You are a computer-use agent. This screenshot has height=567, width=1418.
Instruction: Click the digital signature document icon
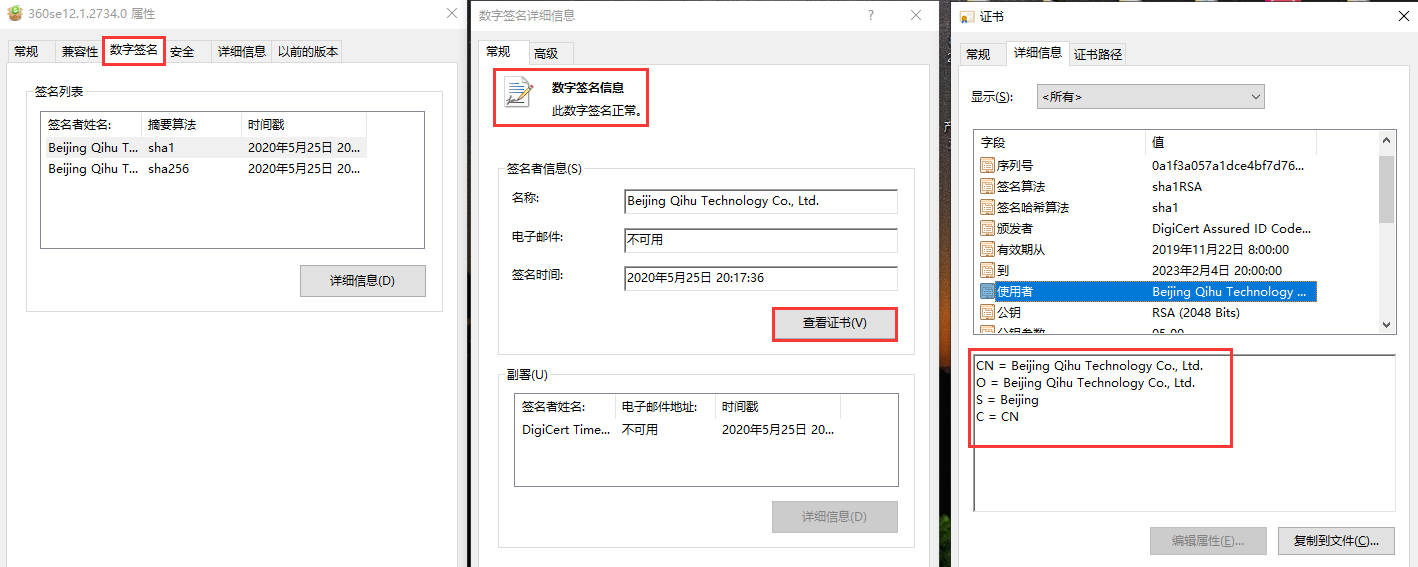point(519,91)
